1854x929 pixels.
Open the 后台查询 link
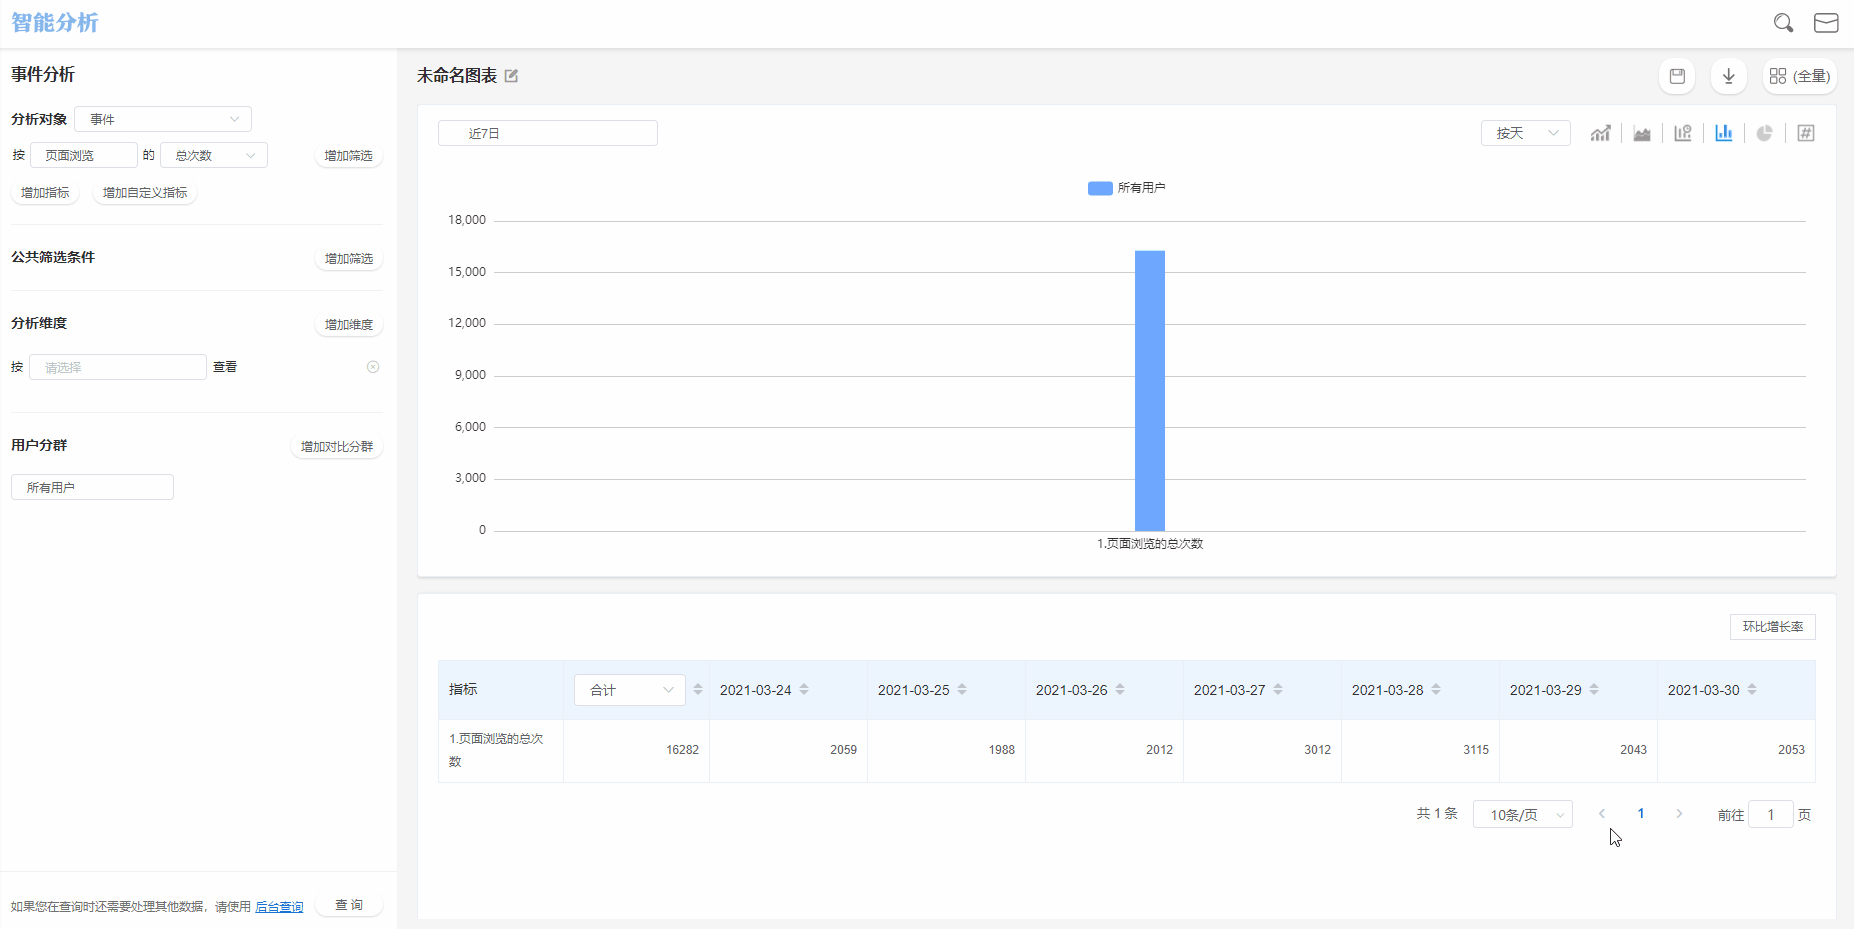[x=279, y=907]
